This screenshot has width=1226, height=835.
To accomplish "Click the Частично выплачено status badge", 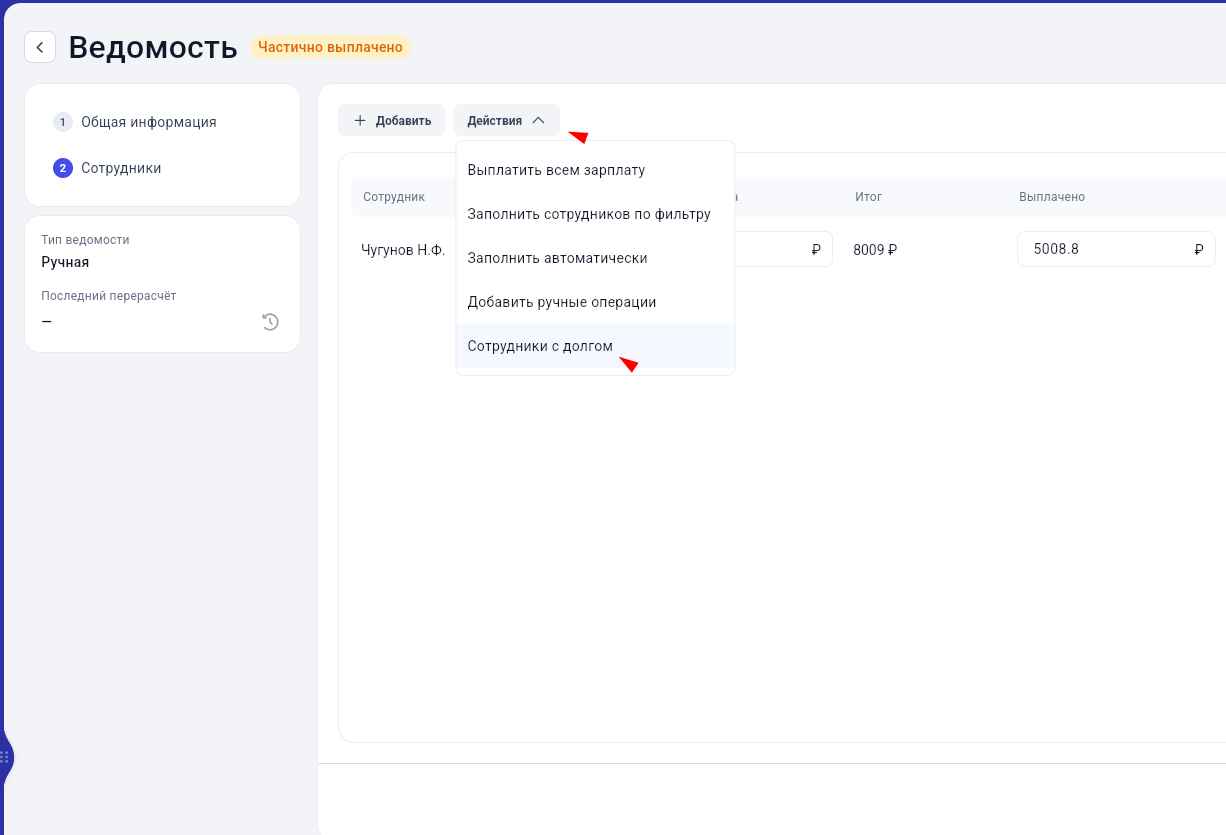I will tap(330, 47).
